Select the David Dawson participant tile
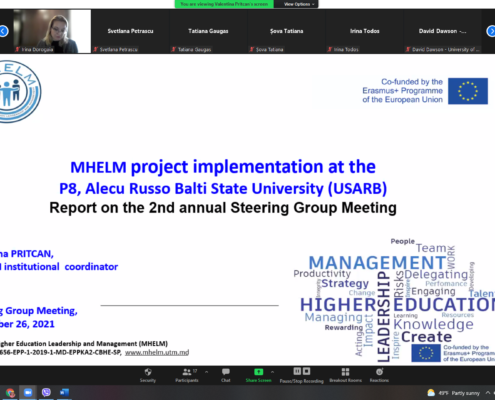Image resolution: width=495 pixels, height=400 pixels. (443, 31)
